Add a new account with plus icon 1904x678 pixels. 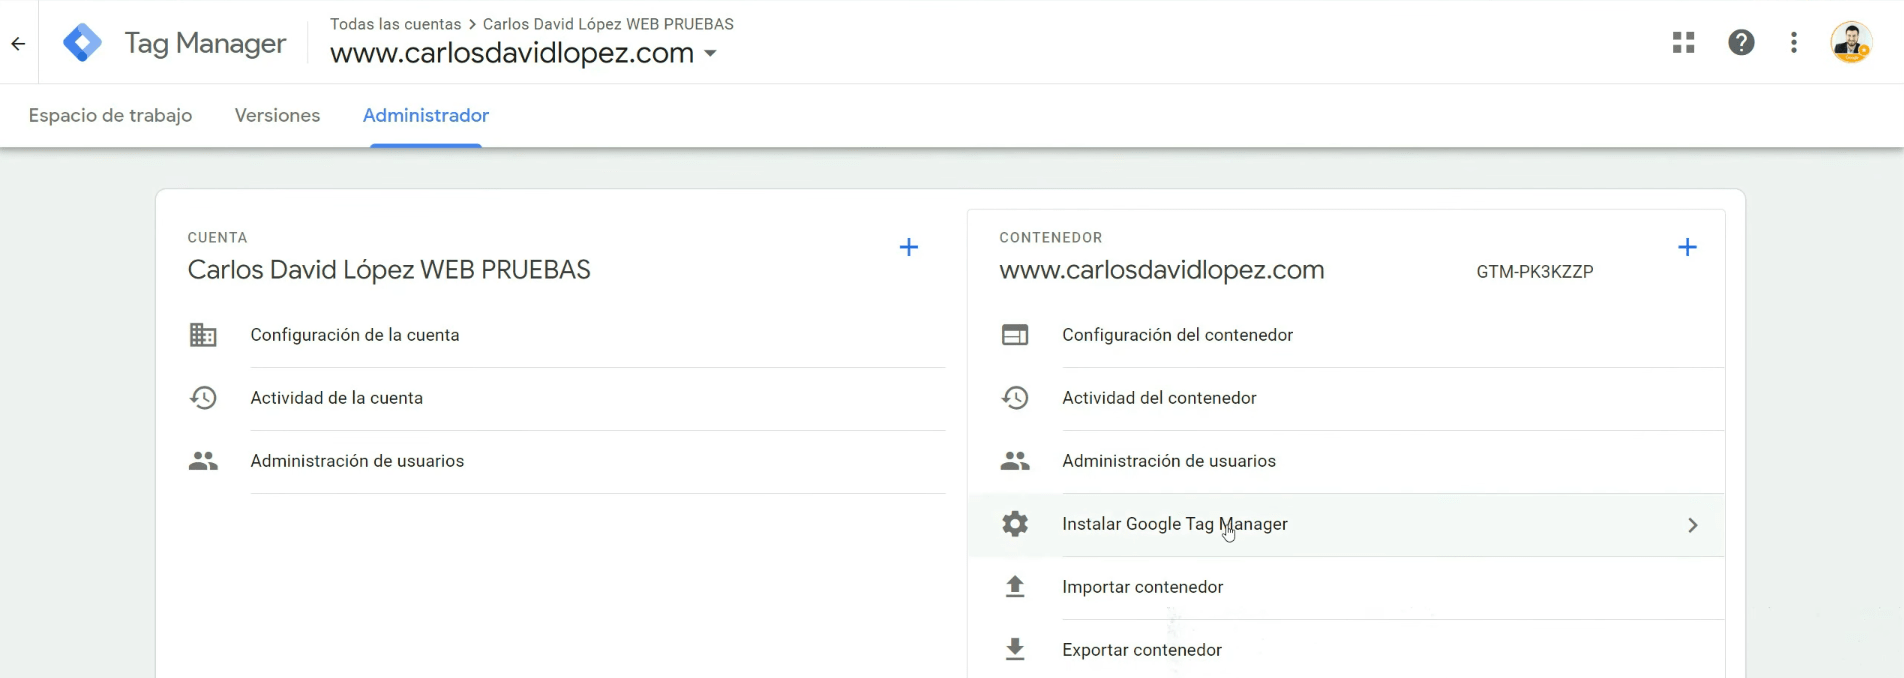pyautogui.click(x=908, y=247)
